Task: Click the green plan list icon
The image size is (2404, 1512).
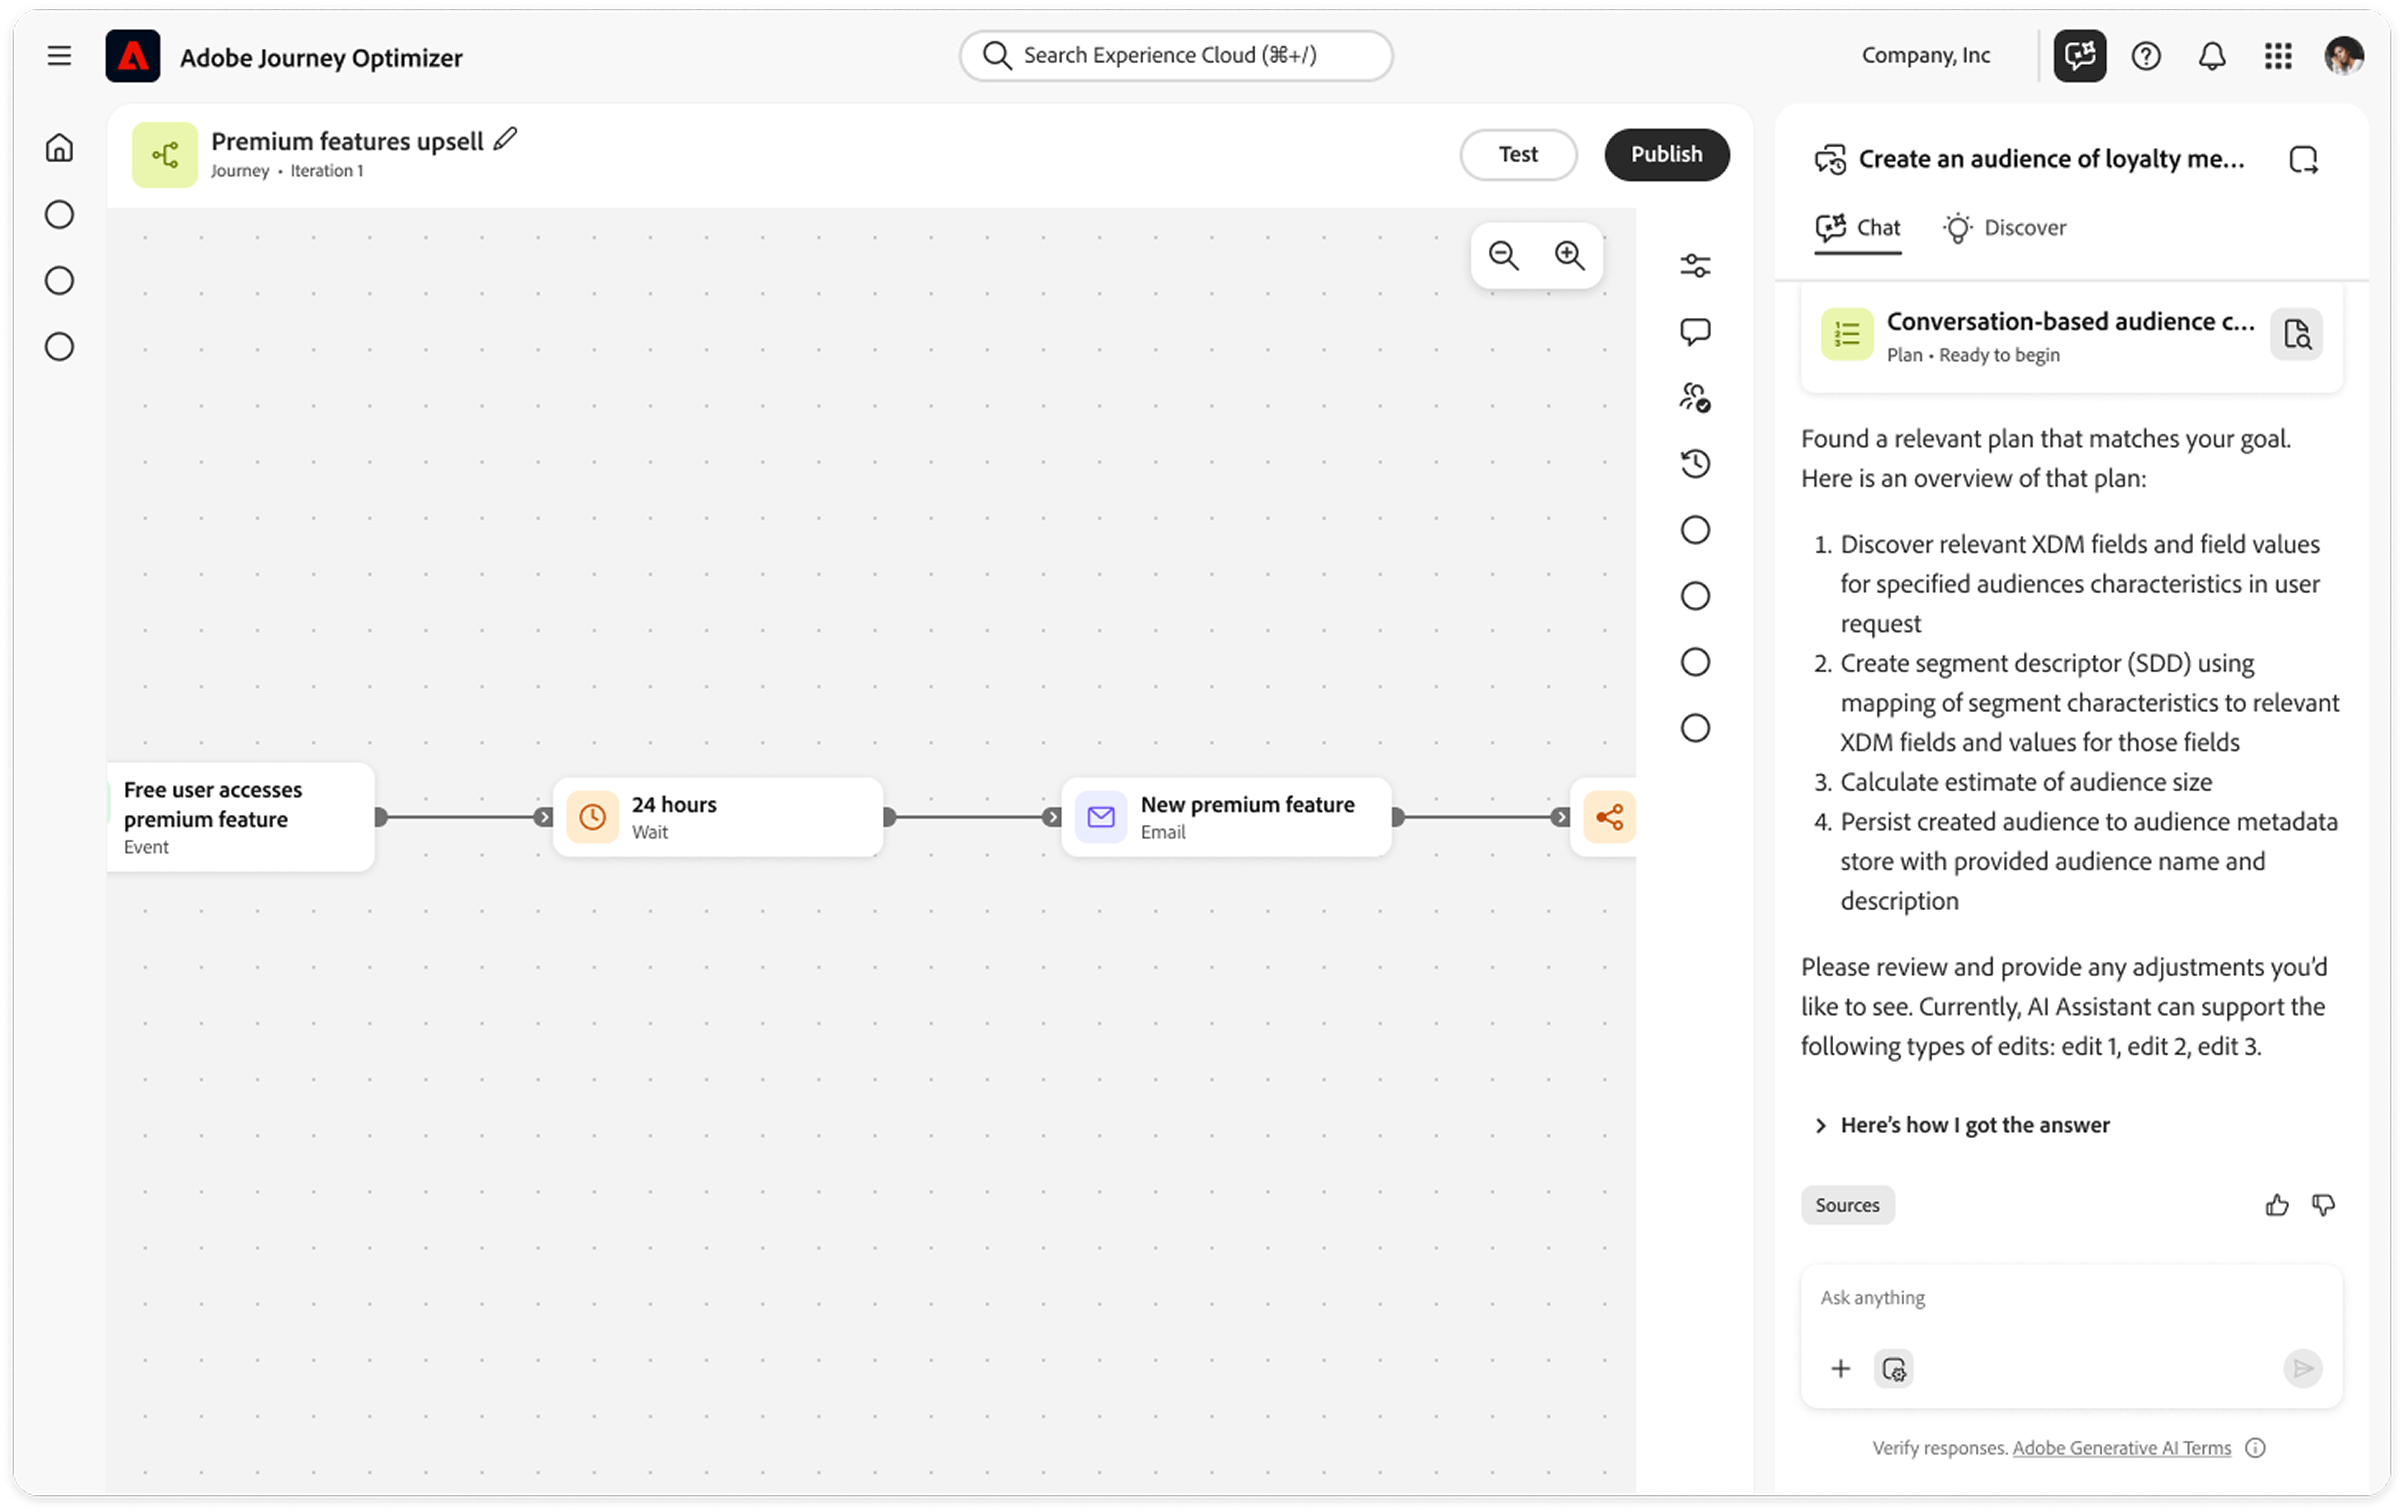Action: click(x=1847, y=334)
